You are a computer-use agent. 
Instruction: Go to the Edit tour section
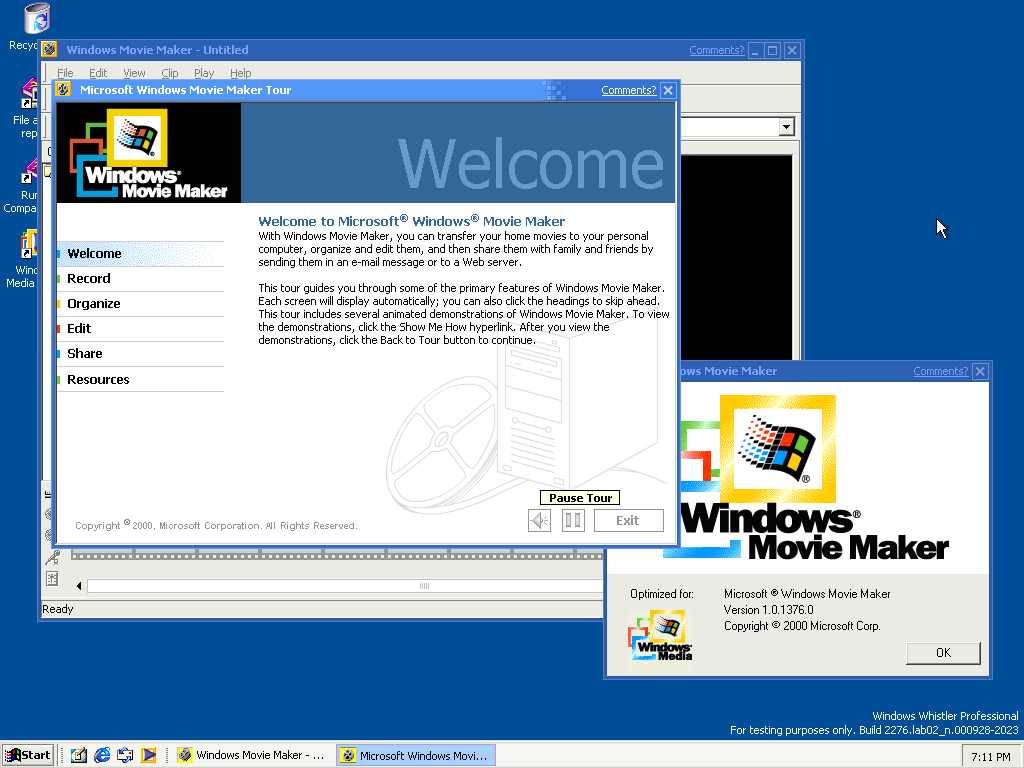pos(140,328)
